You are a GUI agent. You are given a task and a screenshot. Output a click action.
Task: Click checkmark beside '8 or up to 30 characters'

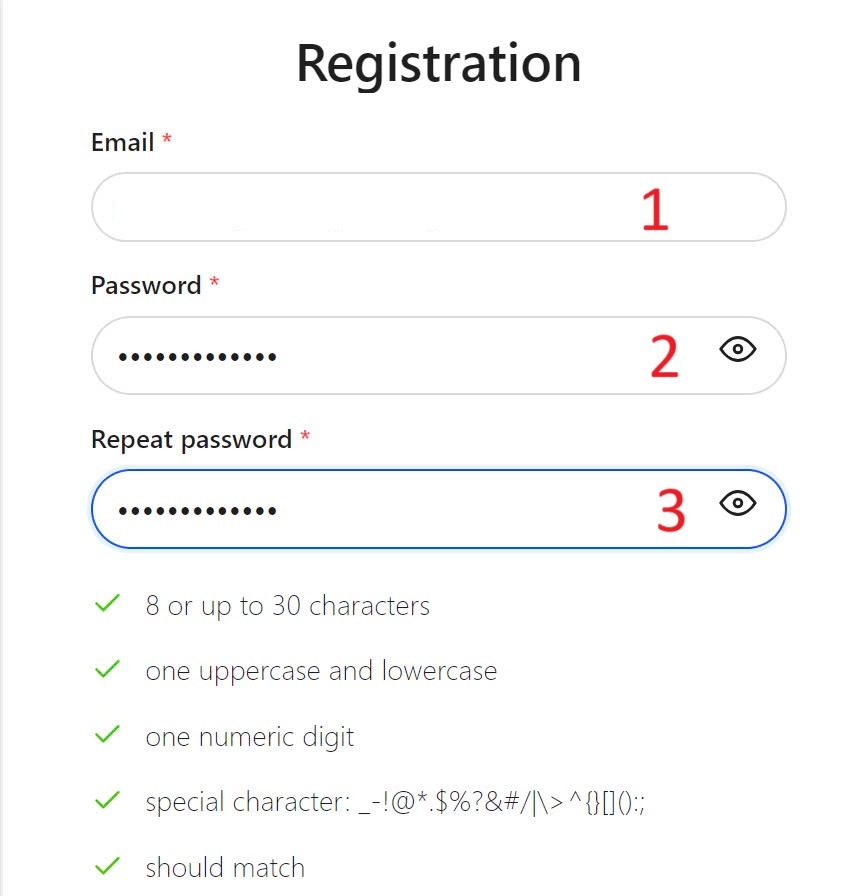pyautogui.click(x=107, y=604)
